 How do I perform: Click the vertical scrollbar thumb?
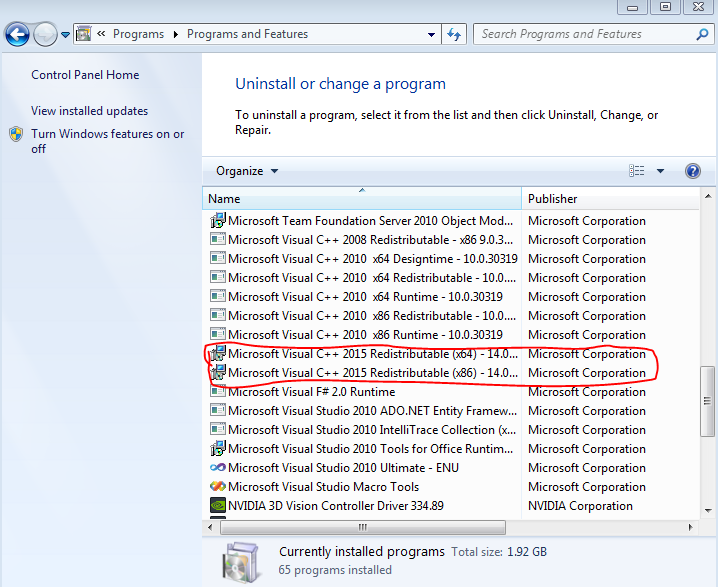point(708,401)
